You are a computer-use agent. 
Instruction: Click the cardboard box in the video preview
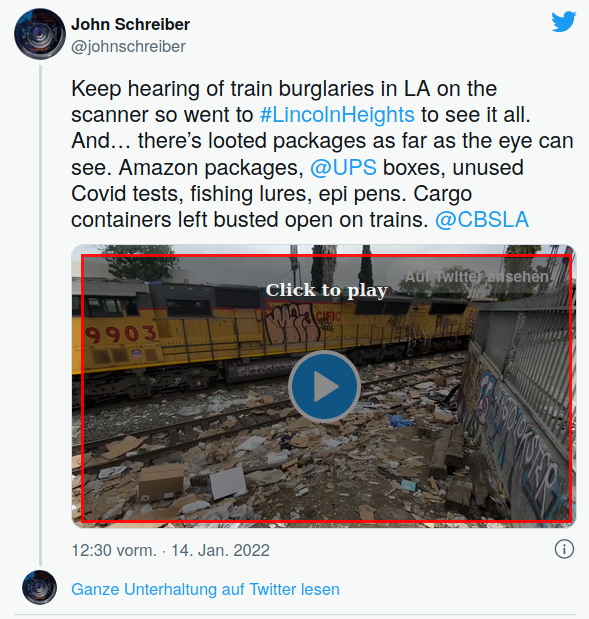(161, 482)
